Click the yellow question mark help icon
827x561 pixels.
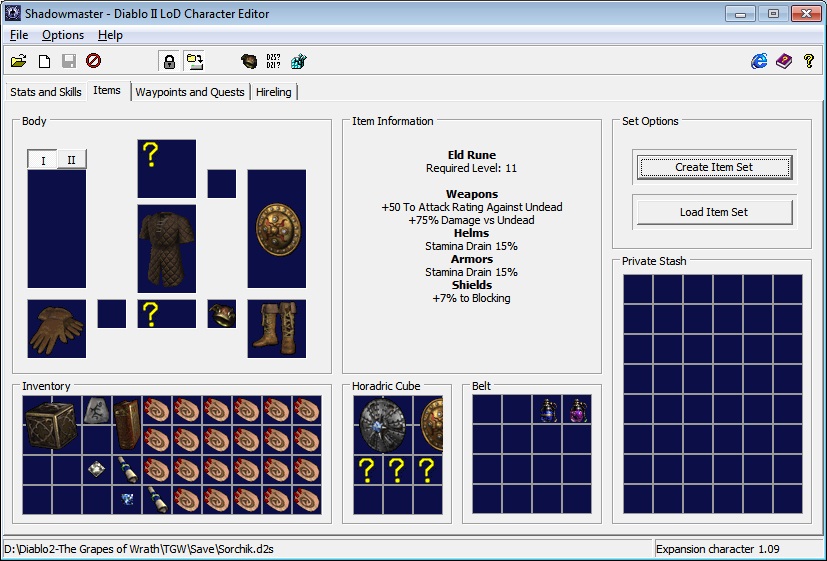click(809, 62)
